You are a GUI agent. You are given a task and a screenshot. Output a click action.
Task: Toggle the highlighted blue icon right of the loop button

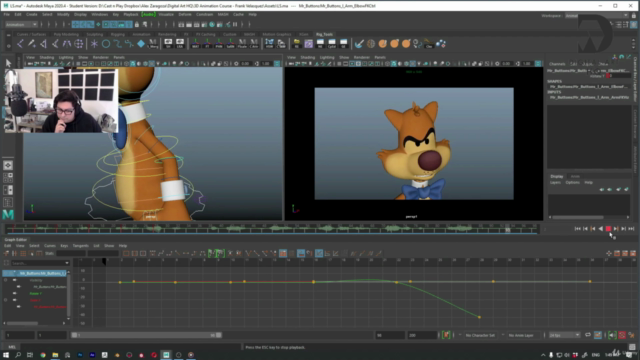pyautogui.click(x=598, y=335)
